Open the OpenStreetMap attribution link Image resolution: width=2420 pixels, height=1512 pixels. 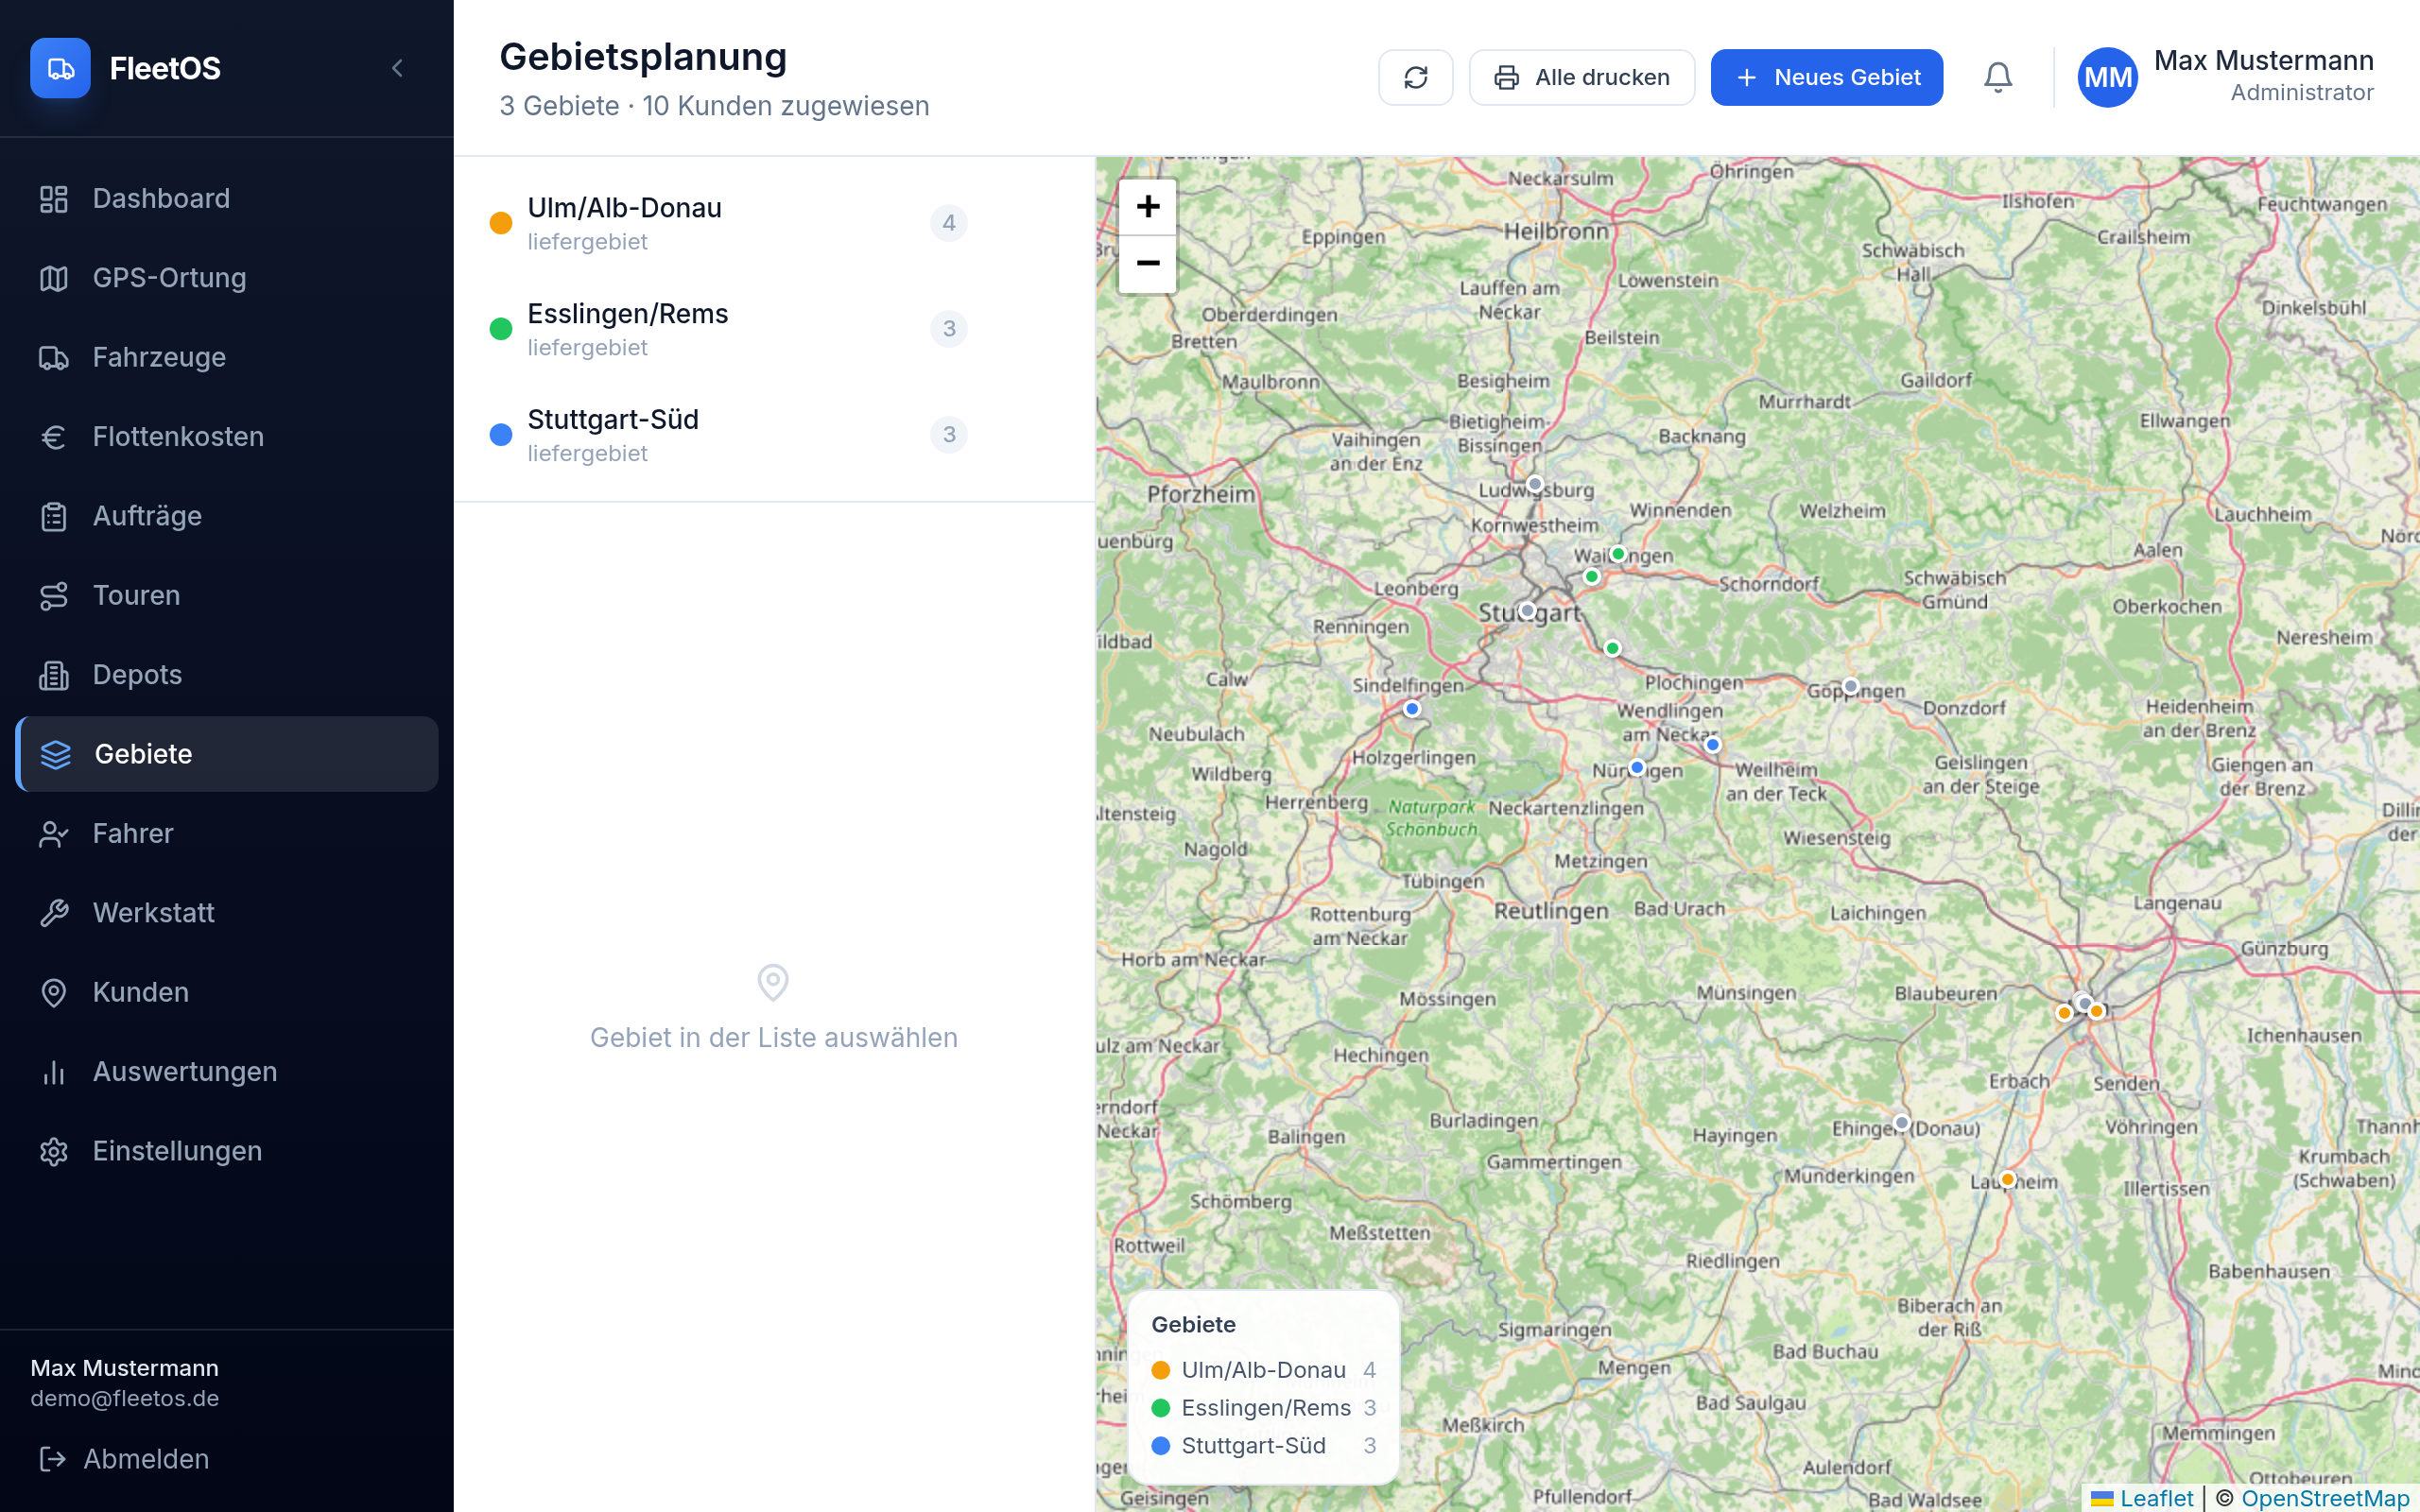[x=2324, y=1498]
